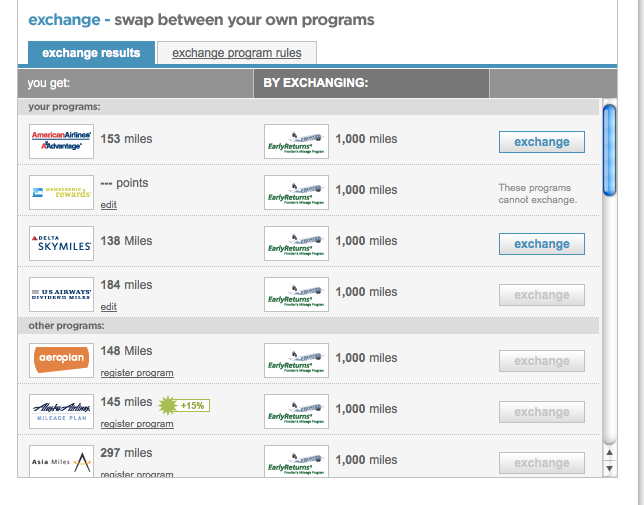
Task: Click greyed exchange button for Alaska Airlines
Action: 542,412
